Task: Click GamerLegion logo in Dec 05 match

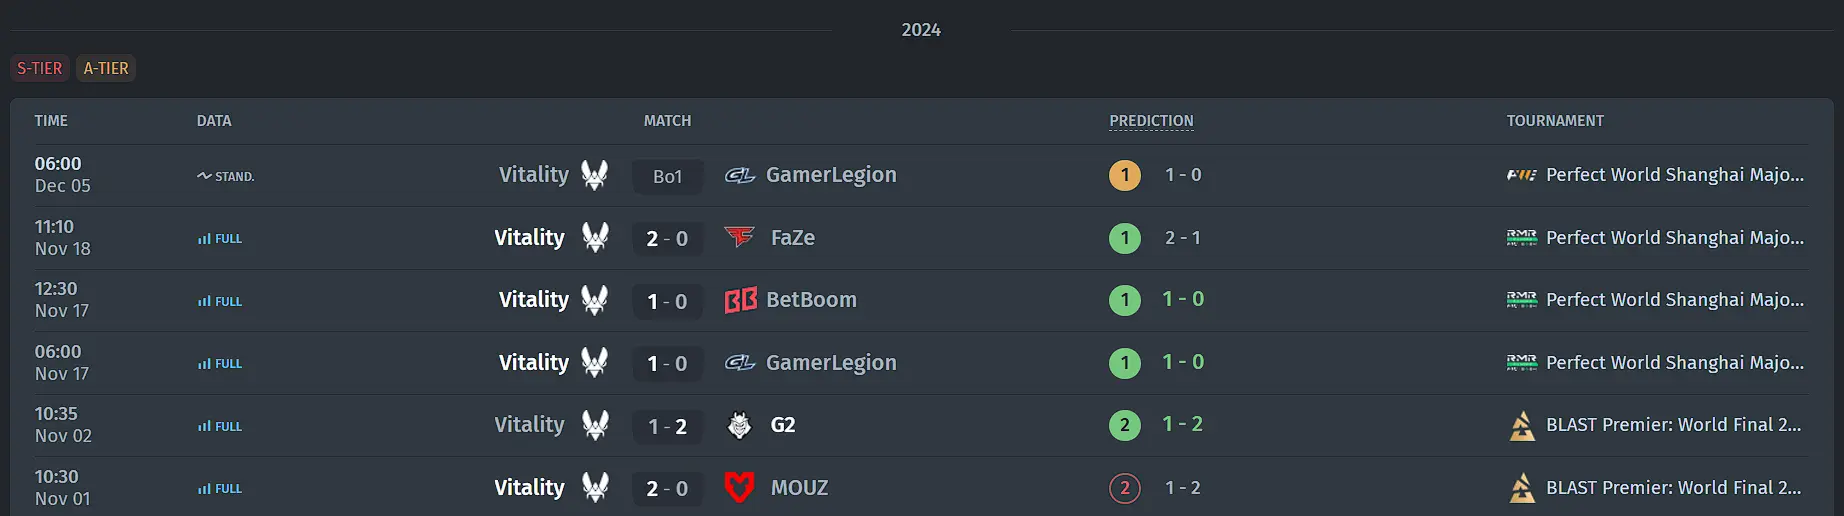Action: [x=740, y=175]
